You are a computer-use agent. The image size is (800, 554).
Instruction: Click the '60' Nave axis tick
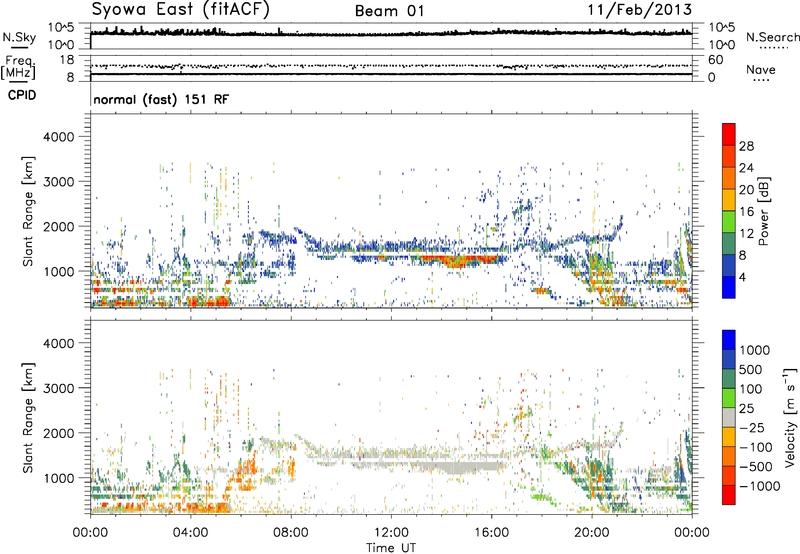click(x=715, y=60)
